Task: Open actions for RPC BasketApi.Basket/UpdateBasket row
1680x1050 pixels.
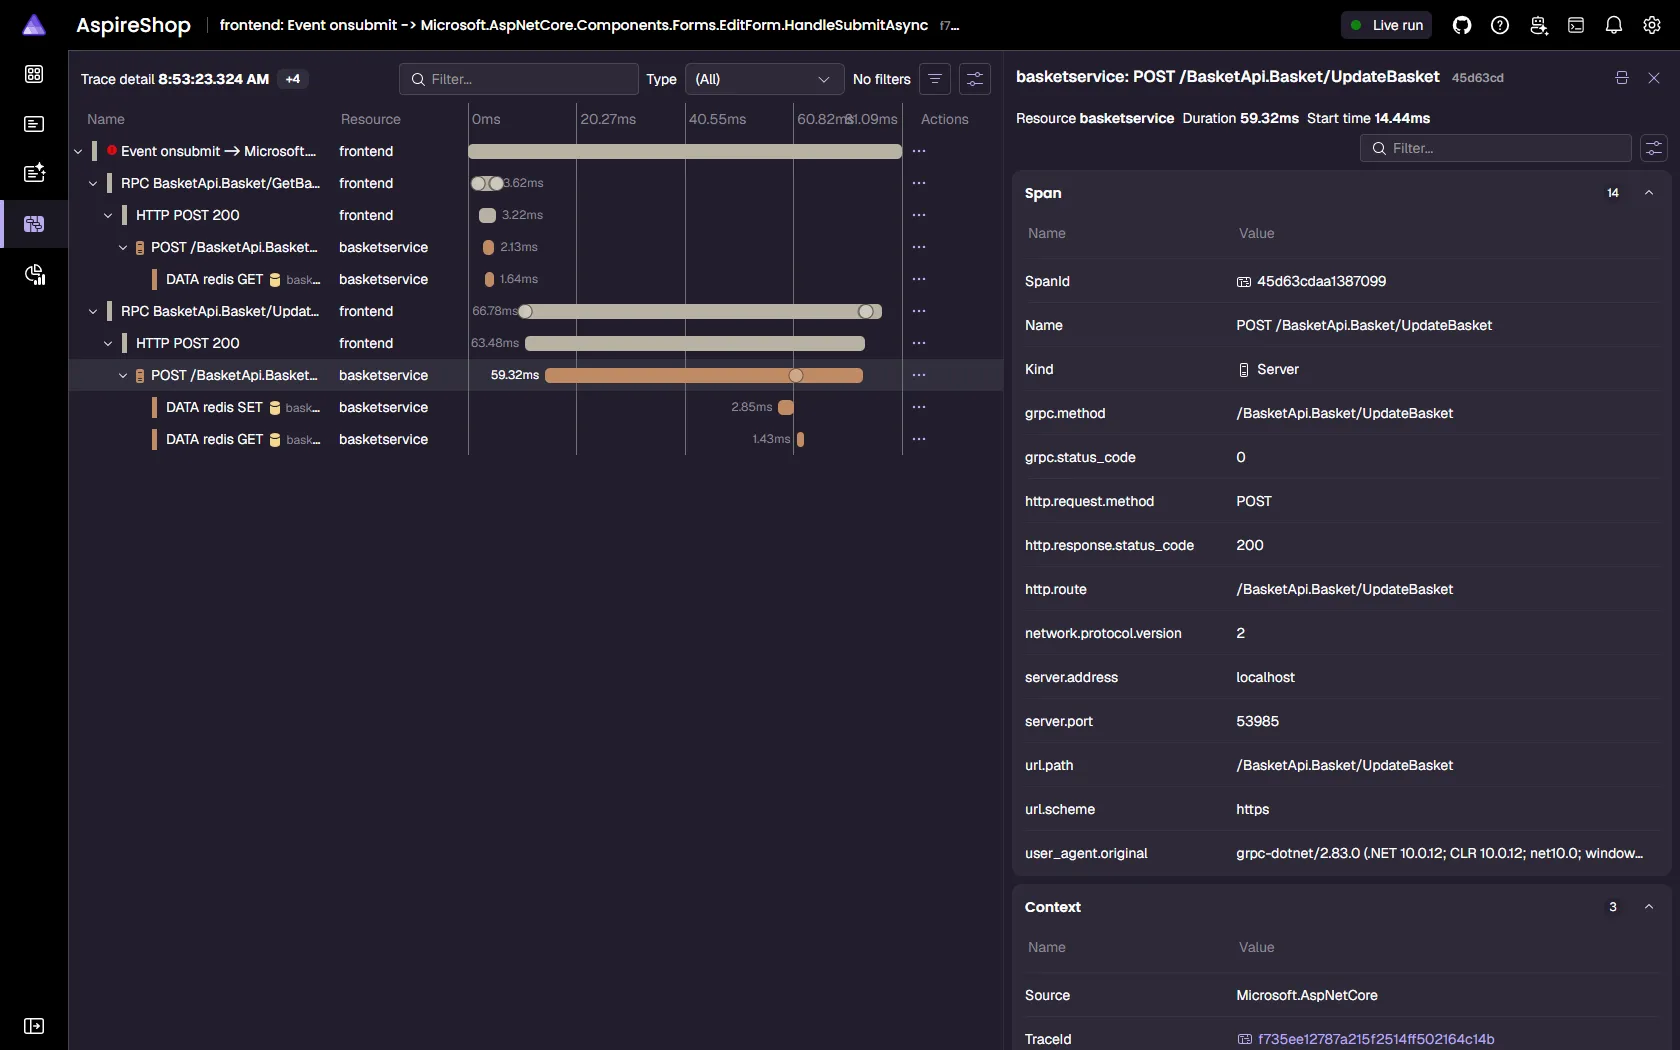Action: (x=919, y=311)
